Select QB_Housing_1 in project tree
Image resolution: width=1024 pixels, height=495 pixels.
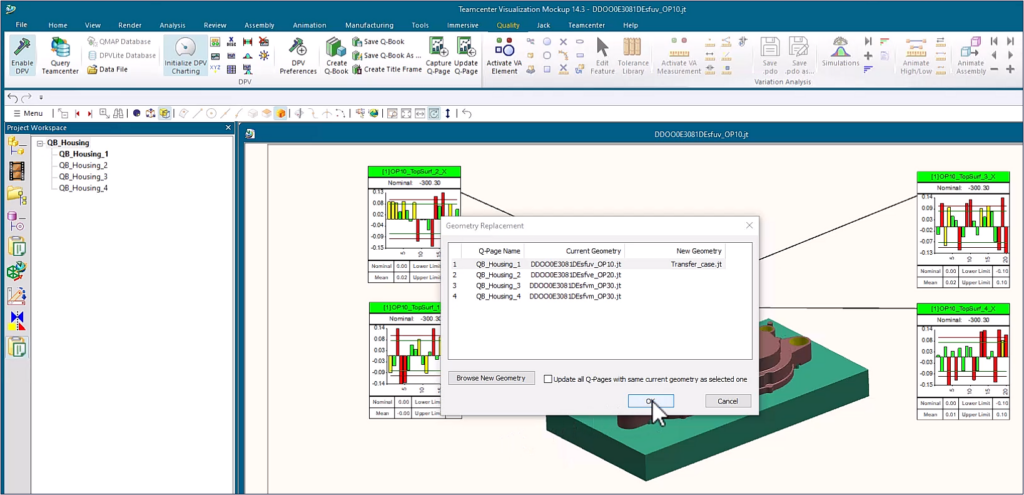pos(84,154)
